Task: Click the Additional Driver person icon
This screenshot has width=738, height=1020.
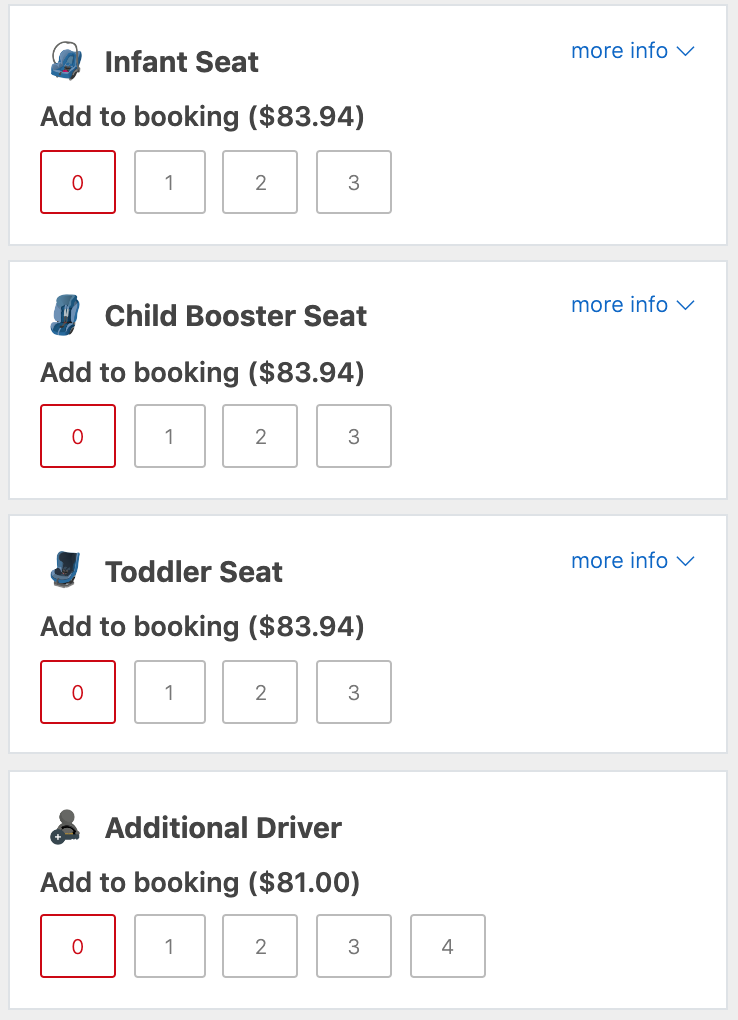Action: (66, 827)
